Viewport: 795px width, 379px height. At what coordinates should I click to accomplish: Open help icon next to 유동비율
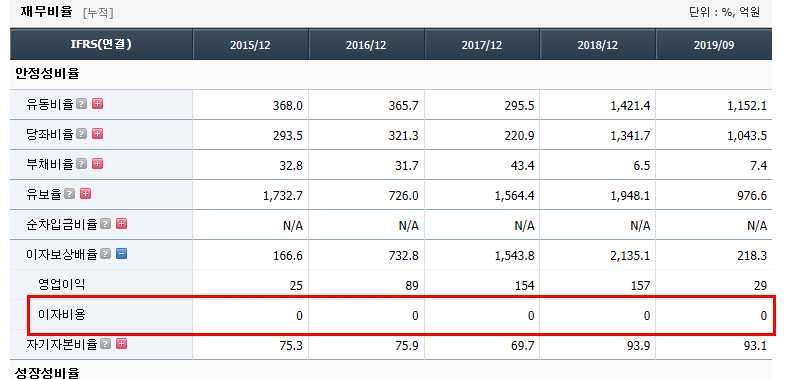pyautogui.click(x=82, y=104)
